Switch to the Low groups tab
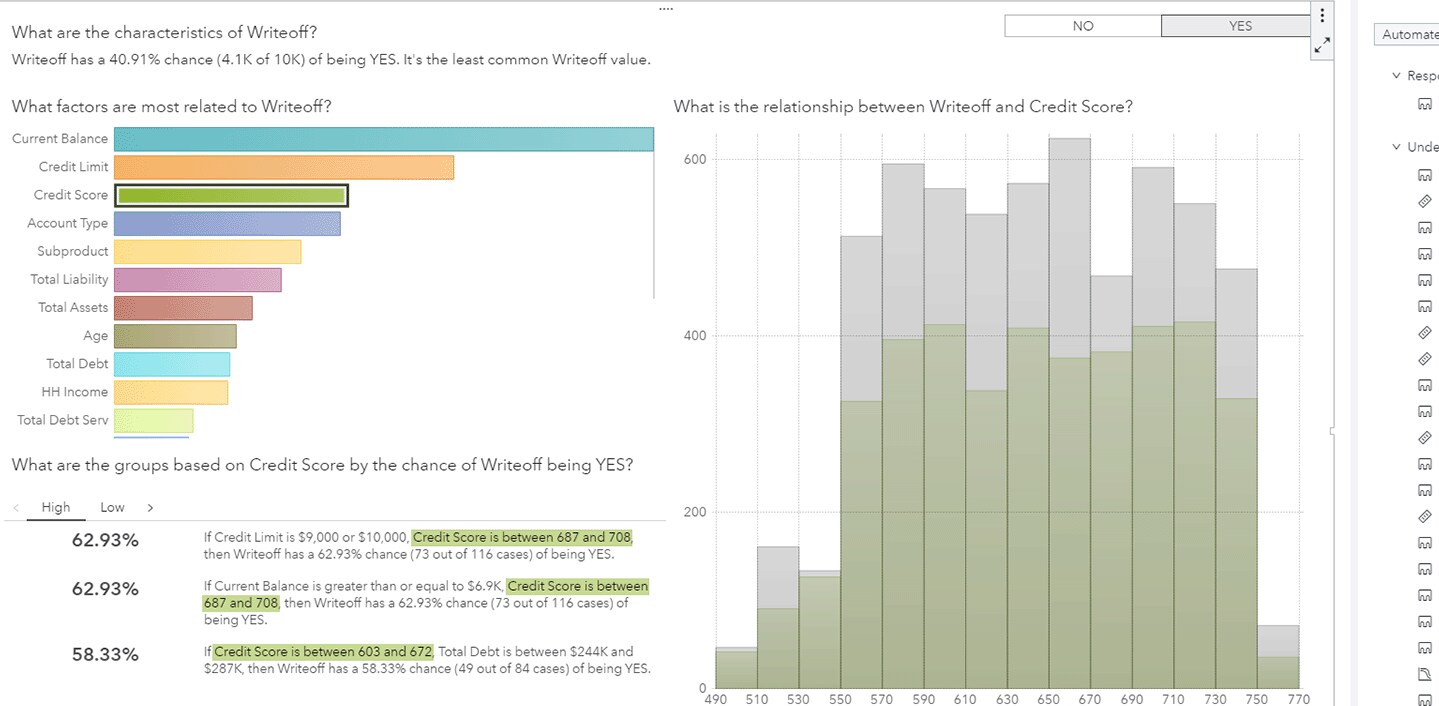Screen dimensions: 1439x706 pyautogui.click(x=112, y=508)
